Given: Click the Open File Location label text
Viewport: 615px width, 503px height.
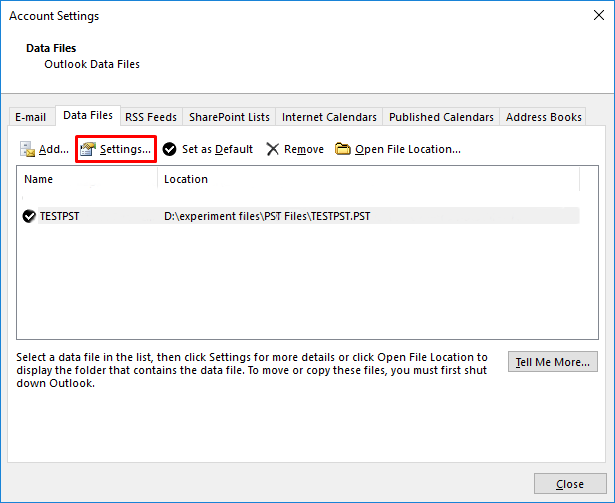Looking at the screenshot, I should point(408,149).
